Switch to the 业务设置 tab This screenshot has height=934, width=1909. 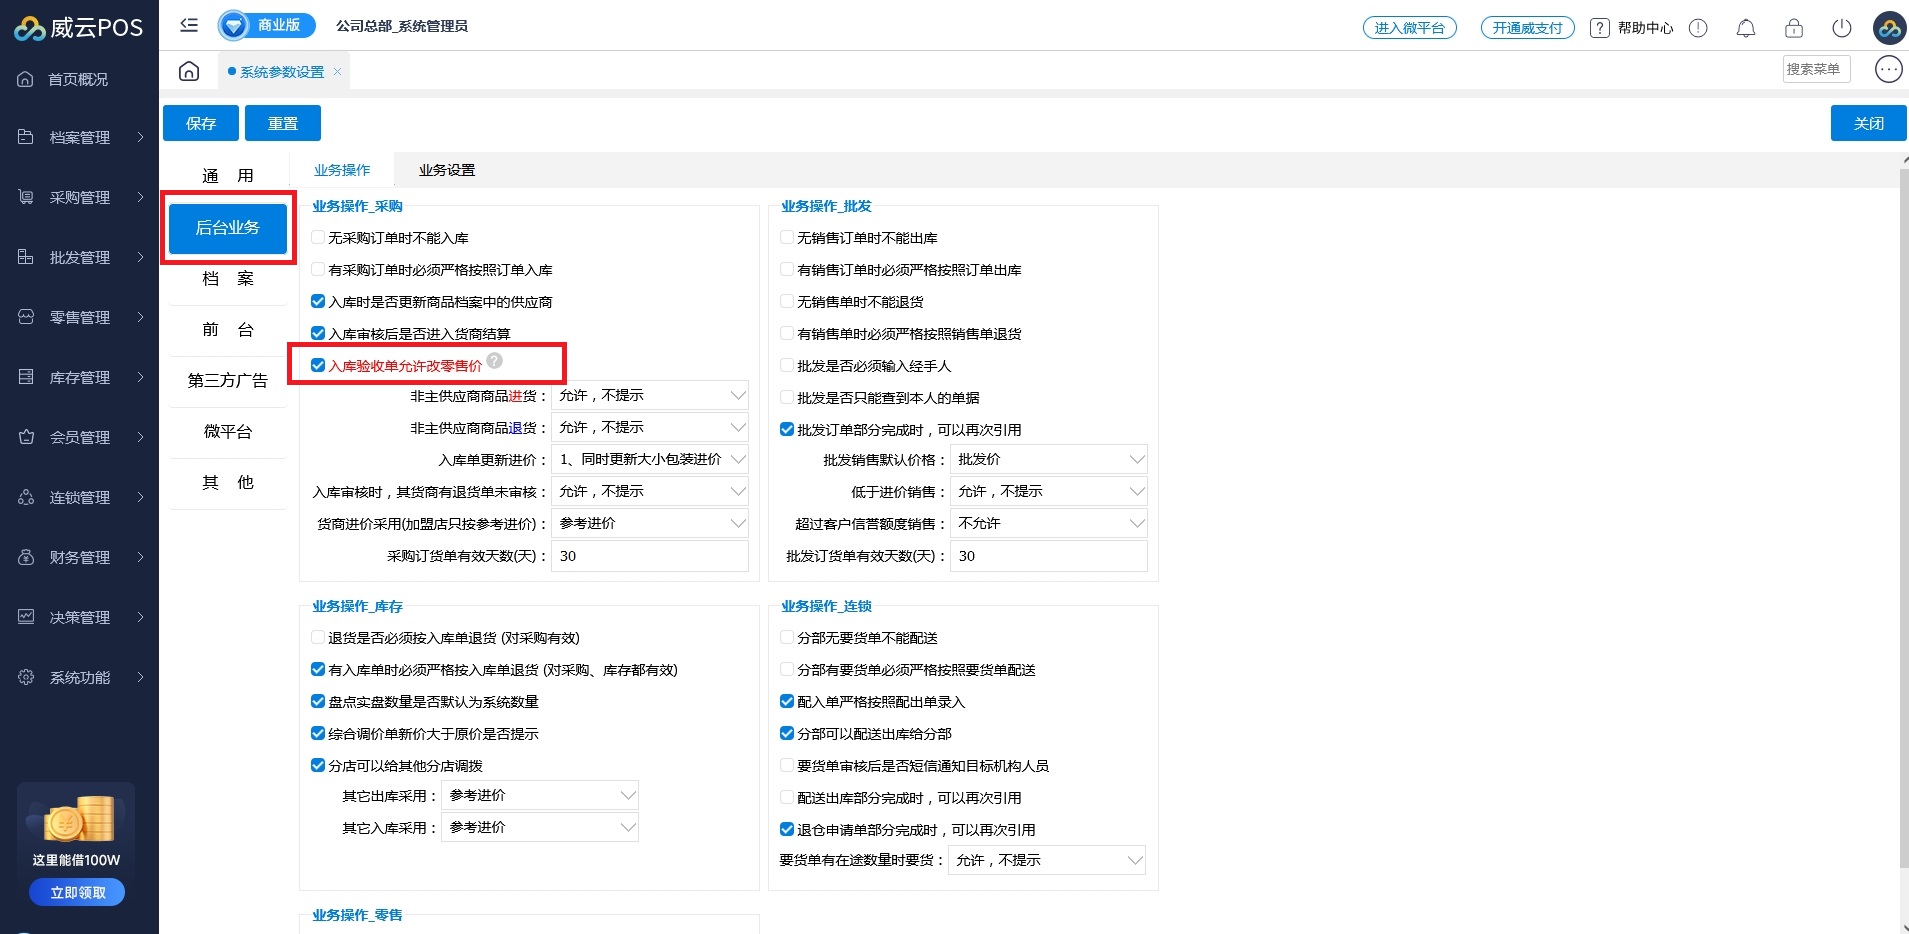[x=446, y=171]
